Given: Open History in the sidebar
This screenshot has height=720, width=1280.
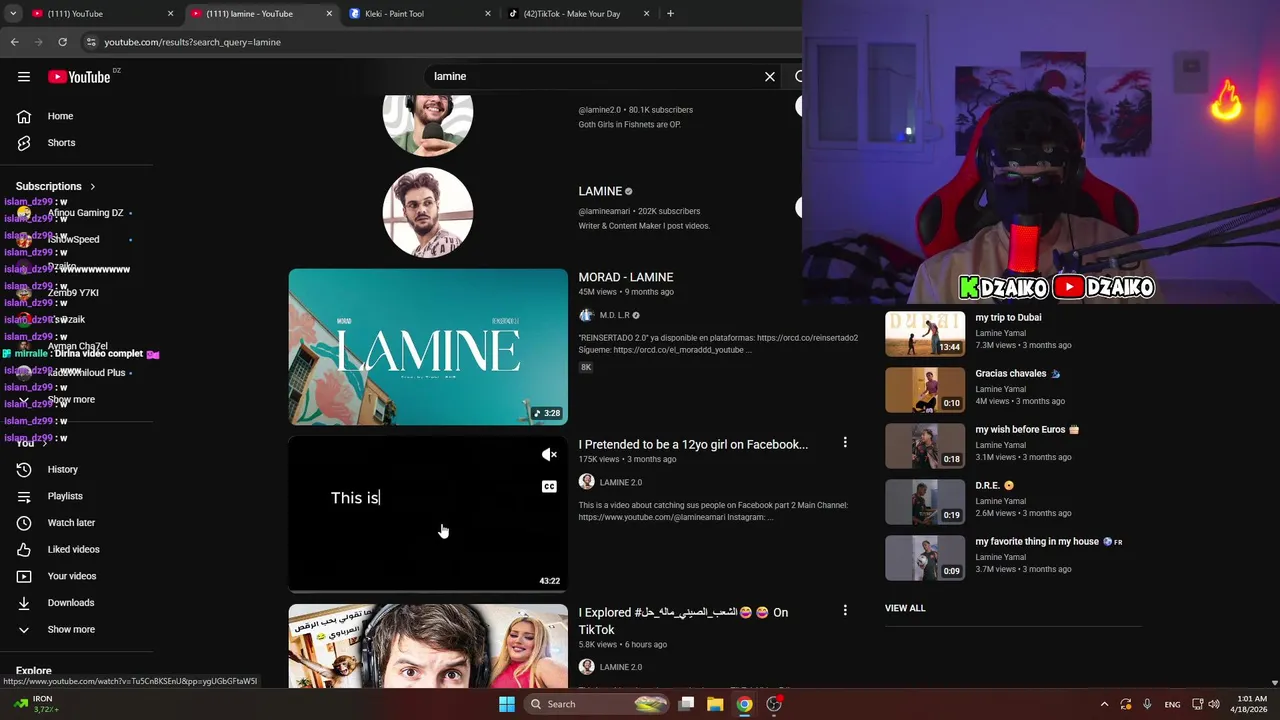Looking at the screenshot, I should point(62,470).
